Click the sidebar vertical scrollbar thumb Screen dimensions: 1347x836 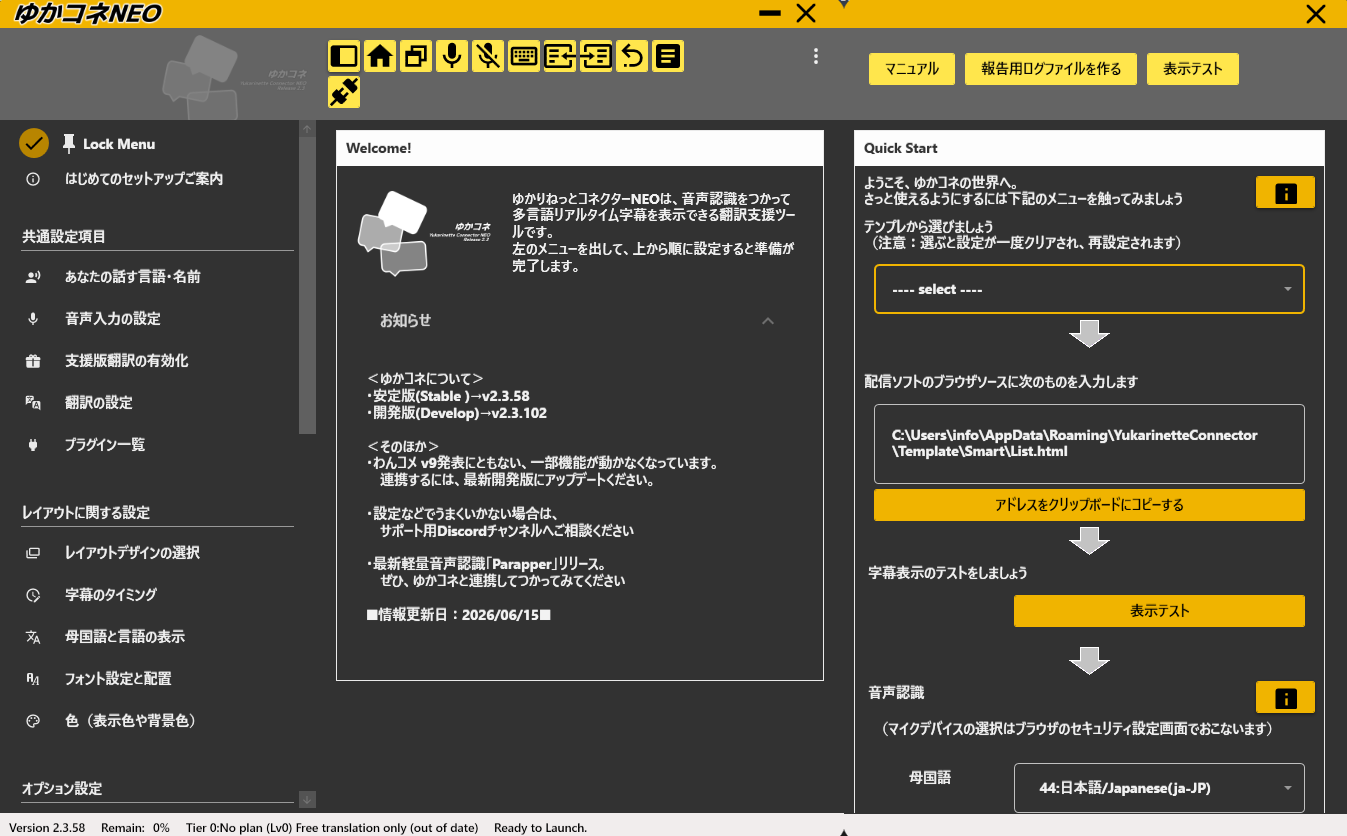coord(307,286)
